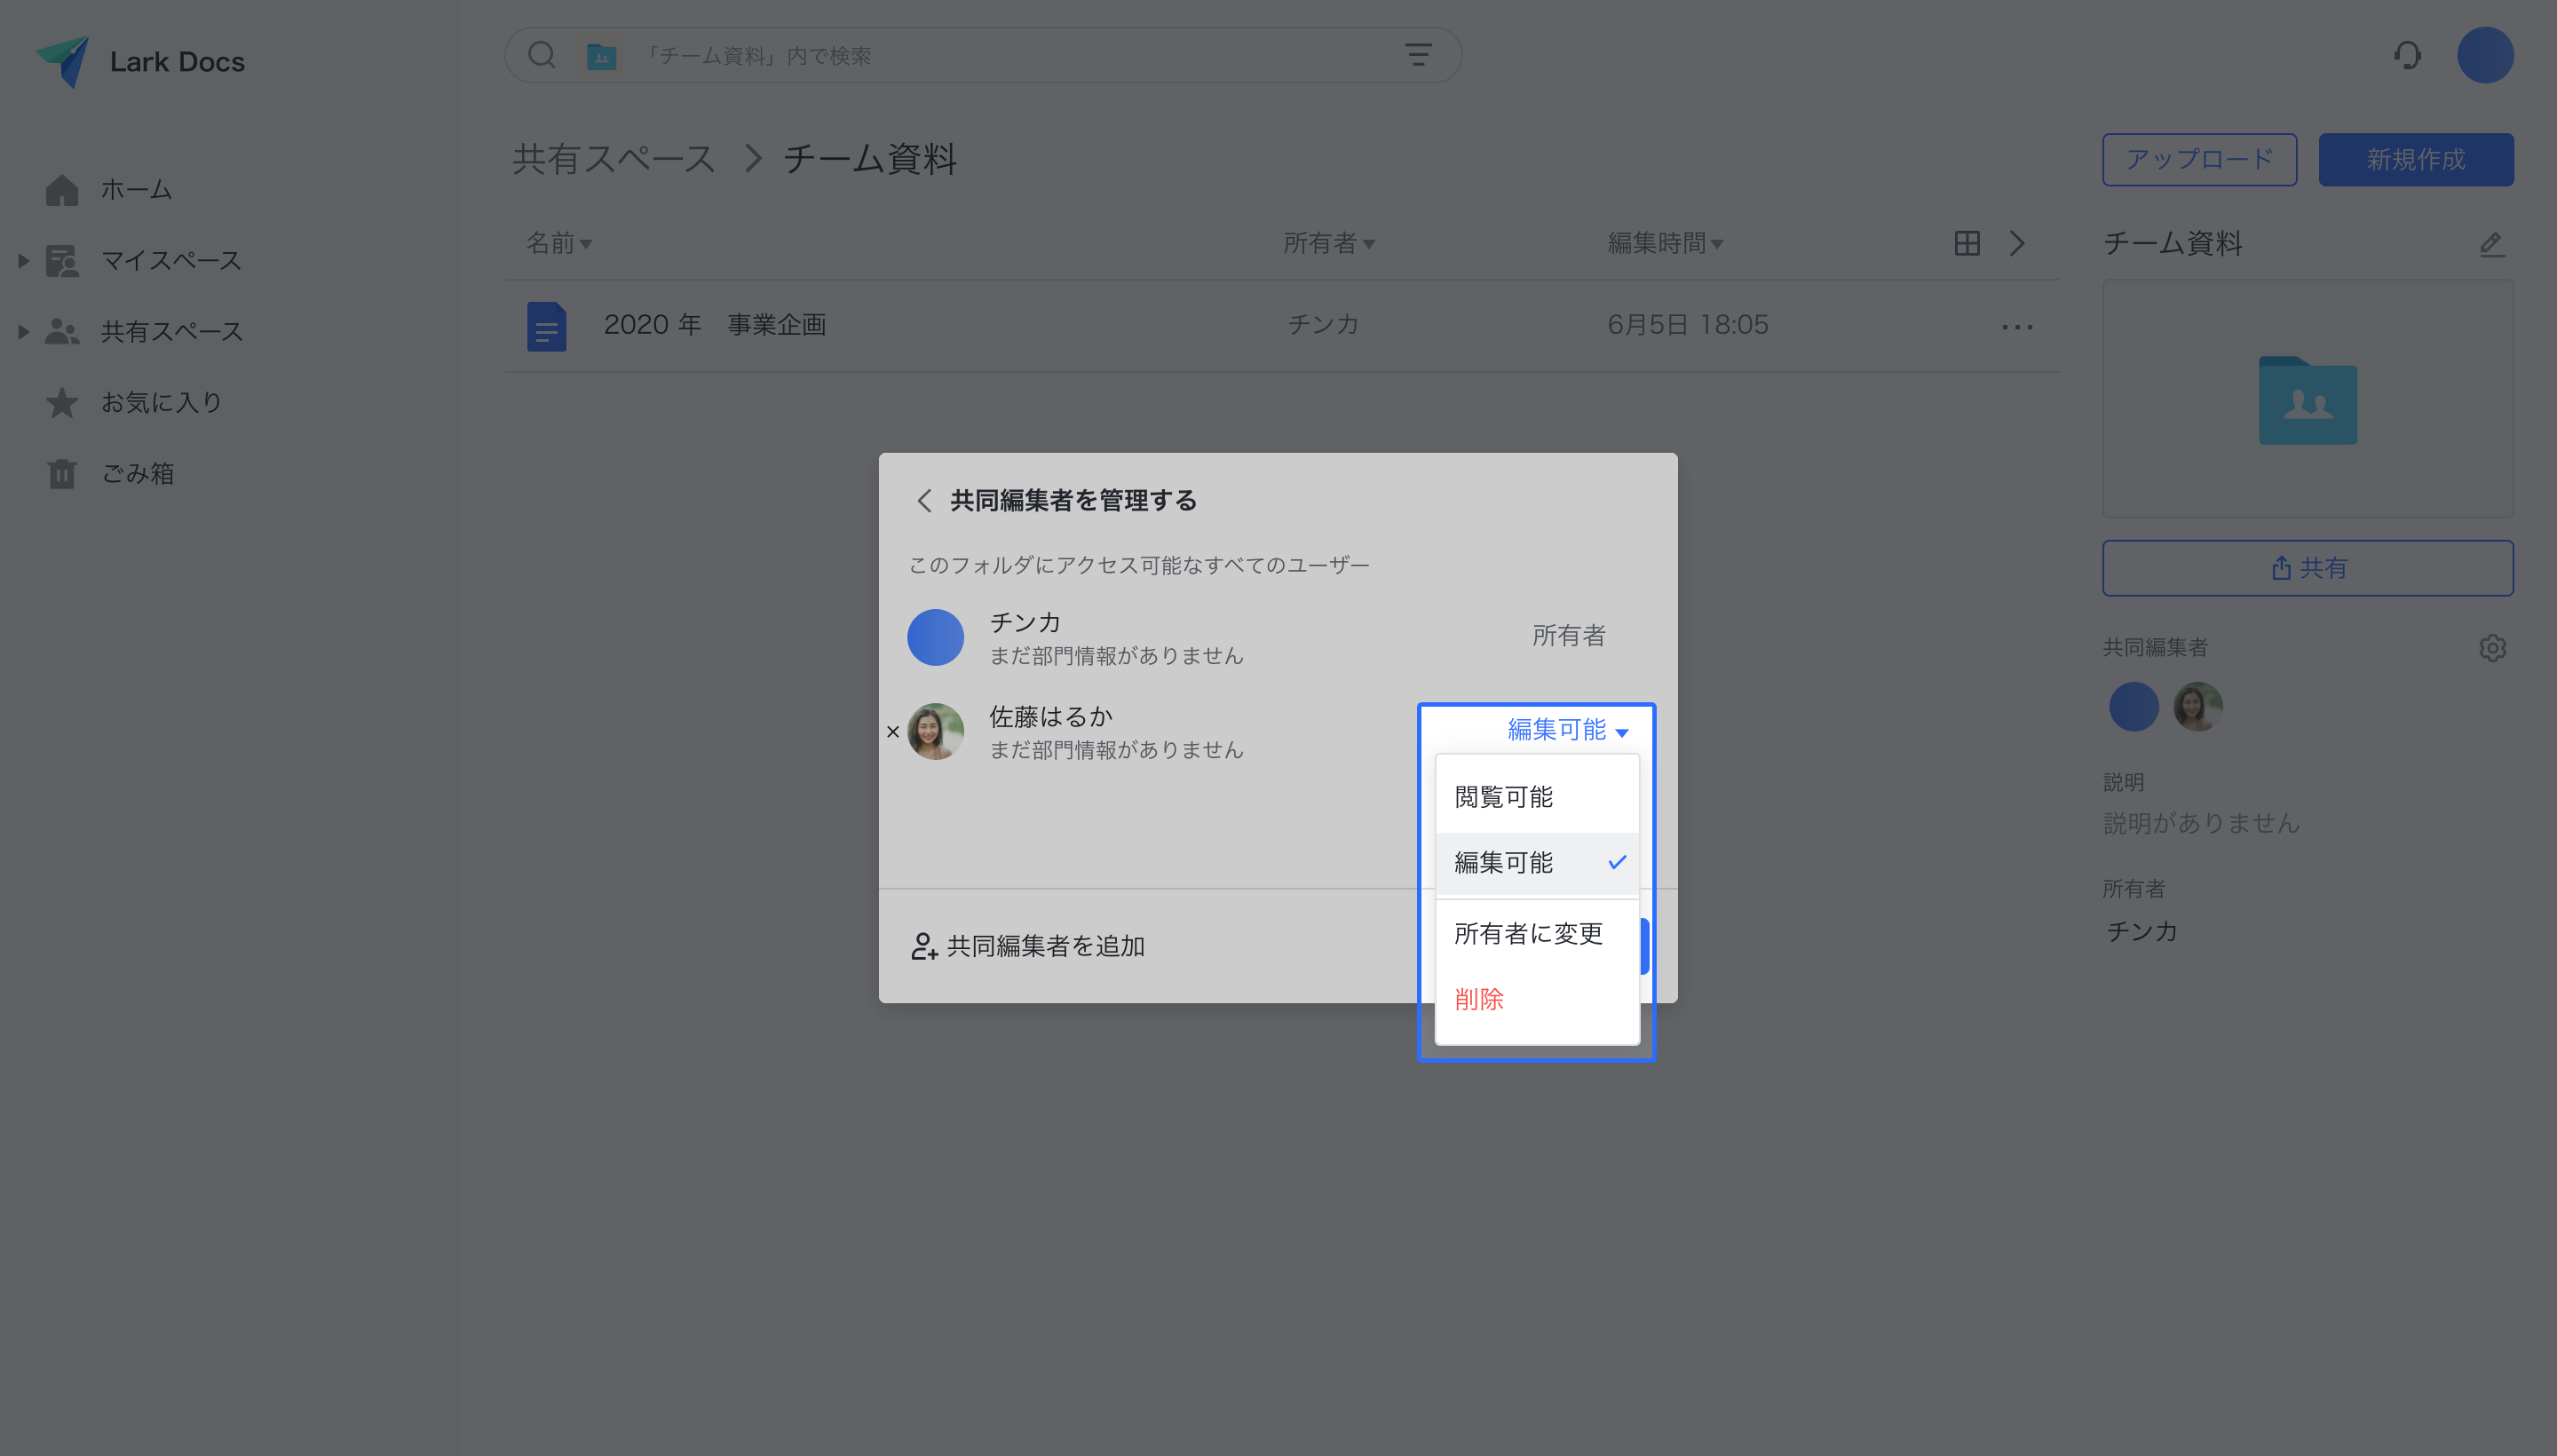This screenshot has width=2557, height=1456.
Task: Expand the マイスペース tree item
Action: pos(23,260)
